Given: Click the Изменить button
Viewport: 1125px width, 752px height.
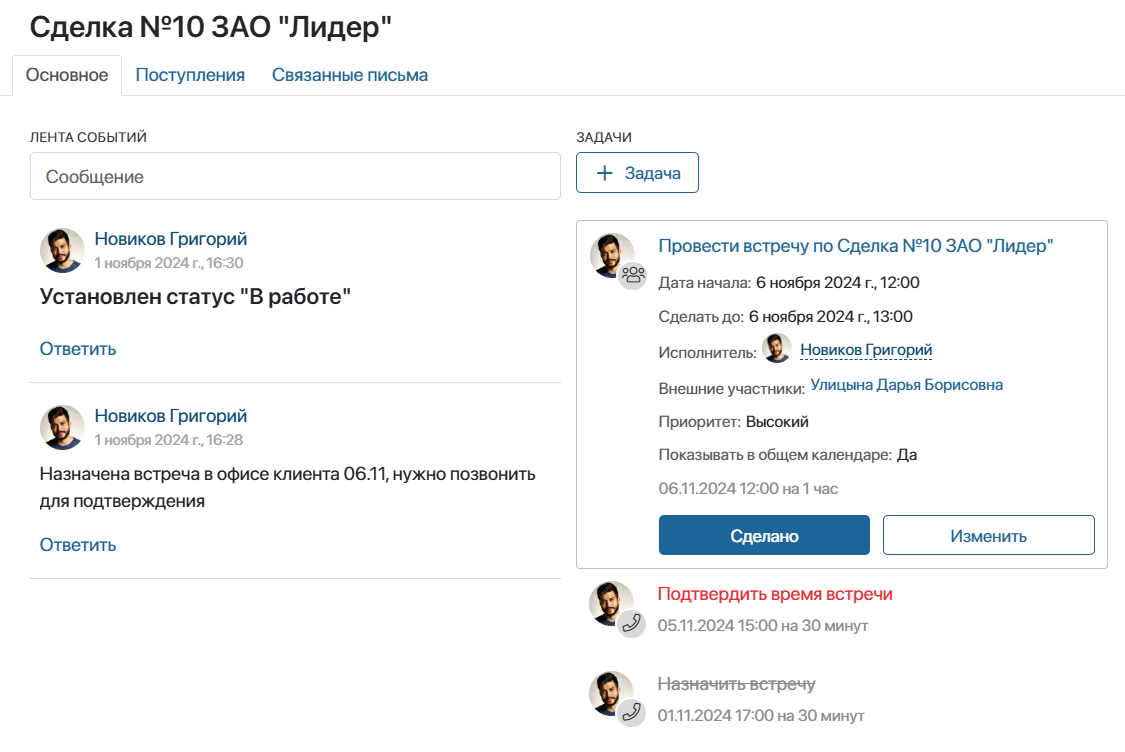Looking at the screenshot, I should click(x=989, y=535).
